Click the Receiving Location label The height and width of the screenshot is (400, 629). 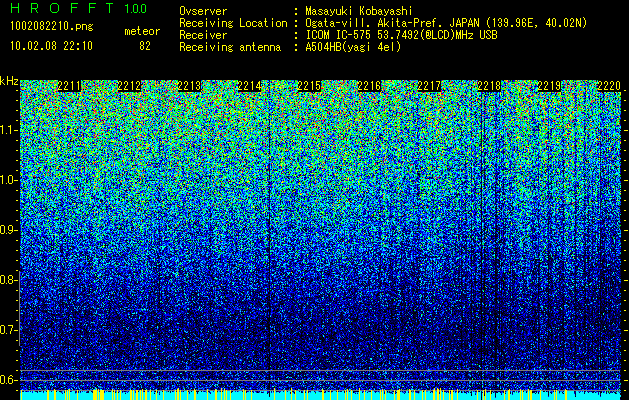click(233, 23)
